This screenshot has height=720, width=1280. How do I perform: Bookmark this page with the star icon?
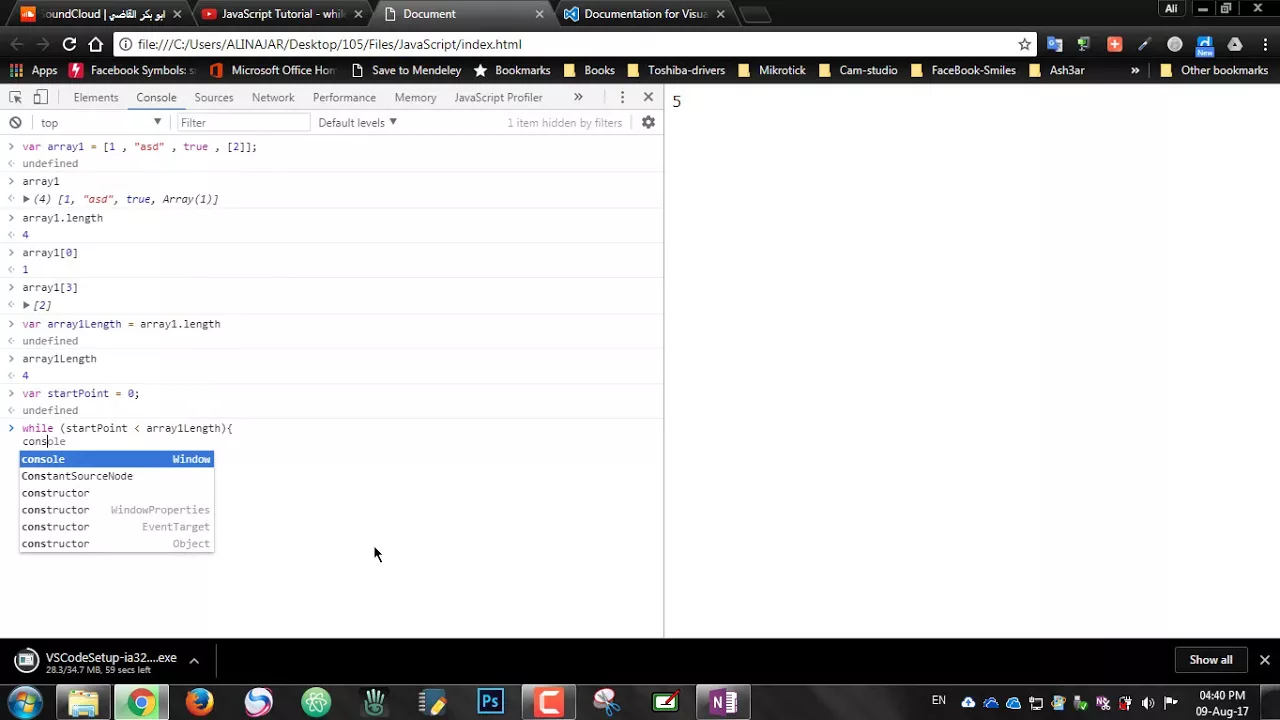tap(1024, 44)
